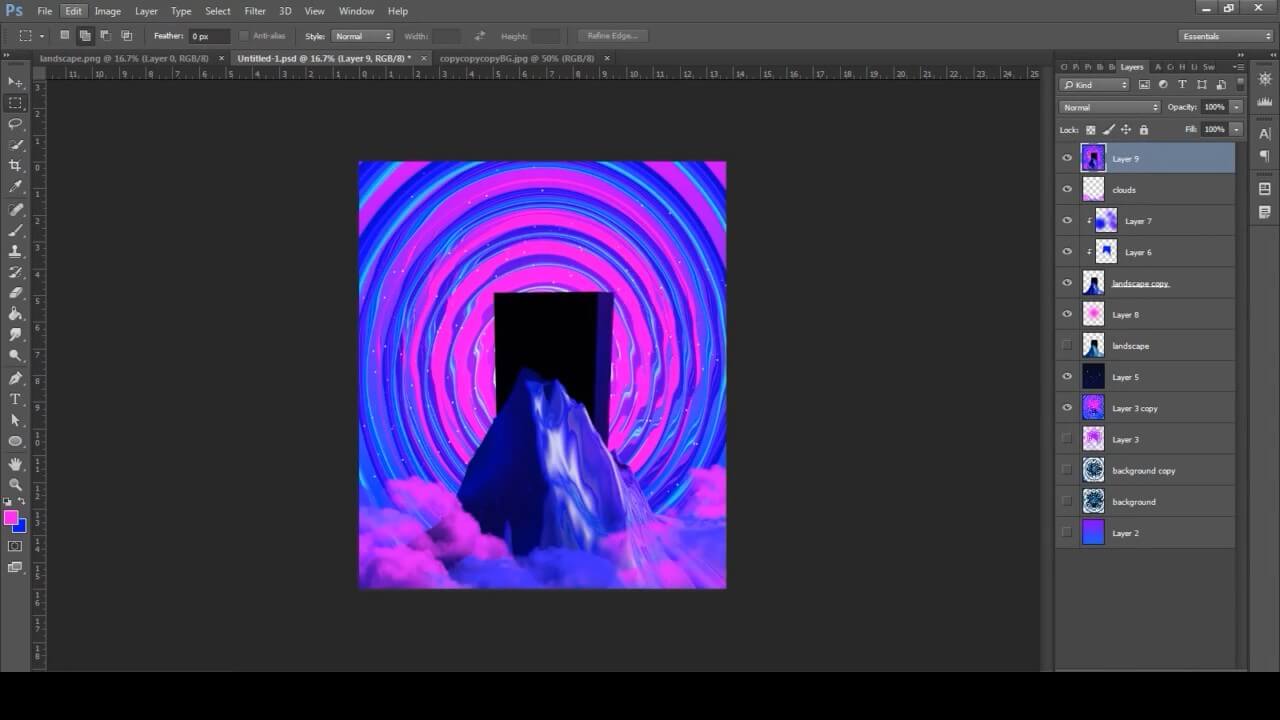The height and width of the screenshot is (720, 1280).
Task: Select the Lasso tool
Action: 15,124
